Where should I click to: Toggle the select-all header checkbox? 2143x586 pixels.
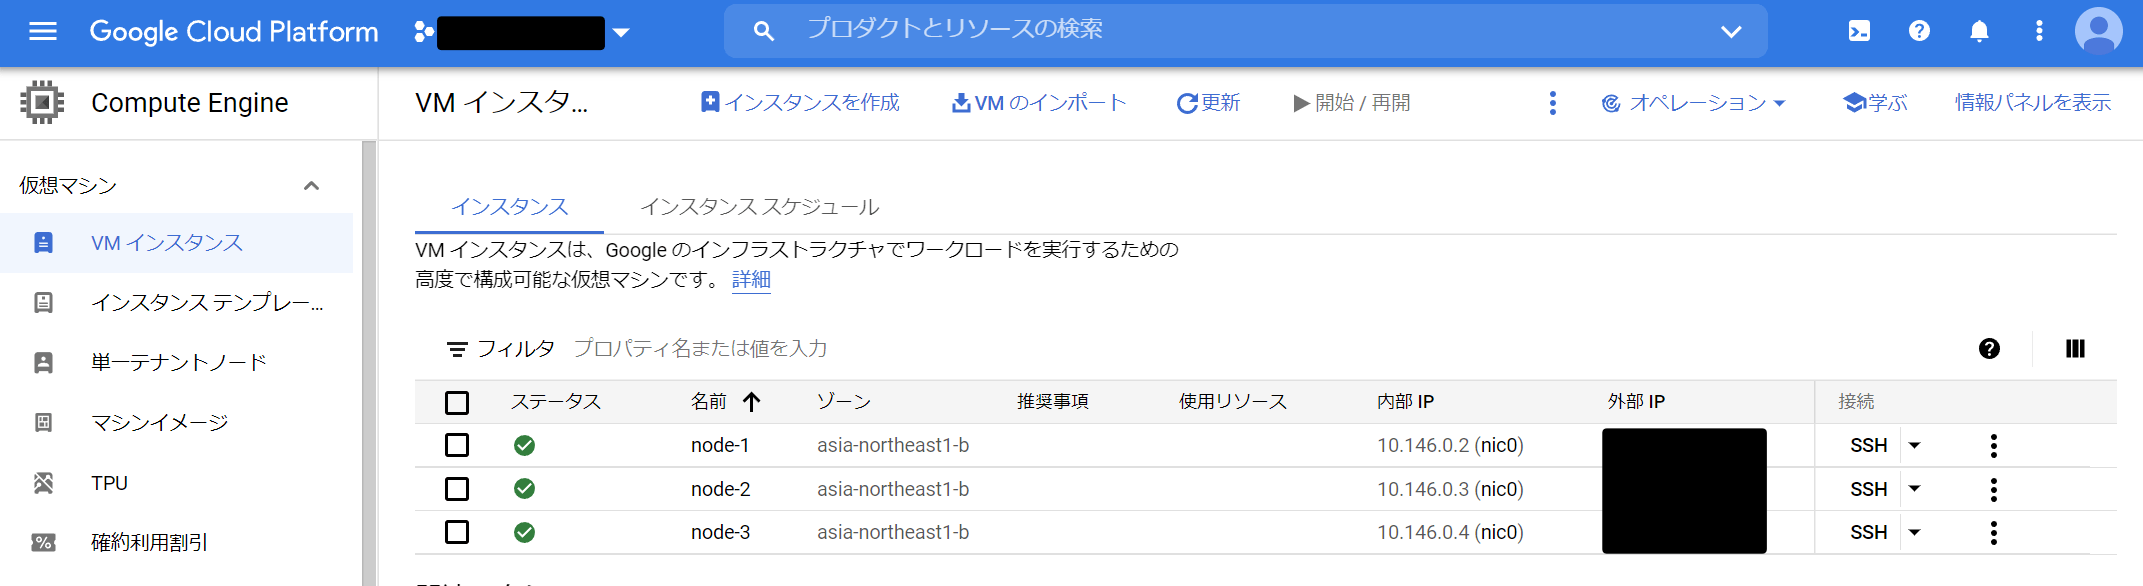457,402
